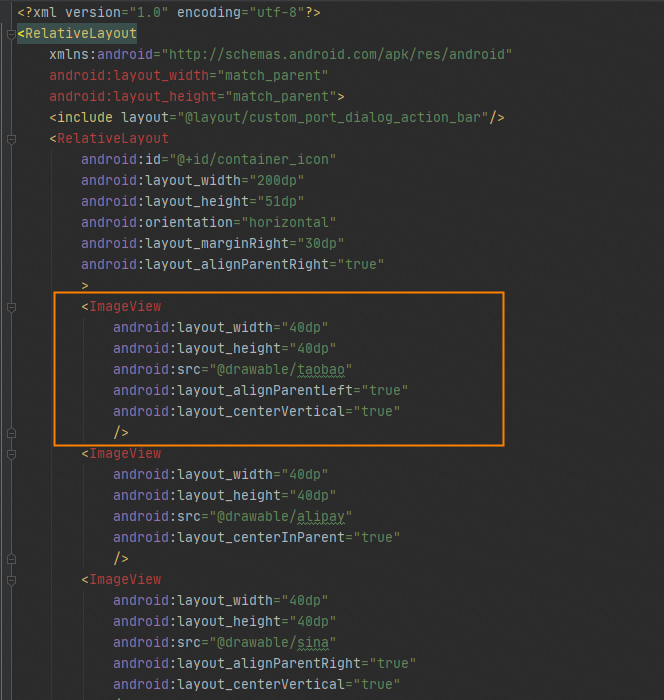Screen dimensions: 664x700
Task: Click orientation="horizontal" attribute
Action: coord(209,222)
